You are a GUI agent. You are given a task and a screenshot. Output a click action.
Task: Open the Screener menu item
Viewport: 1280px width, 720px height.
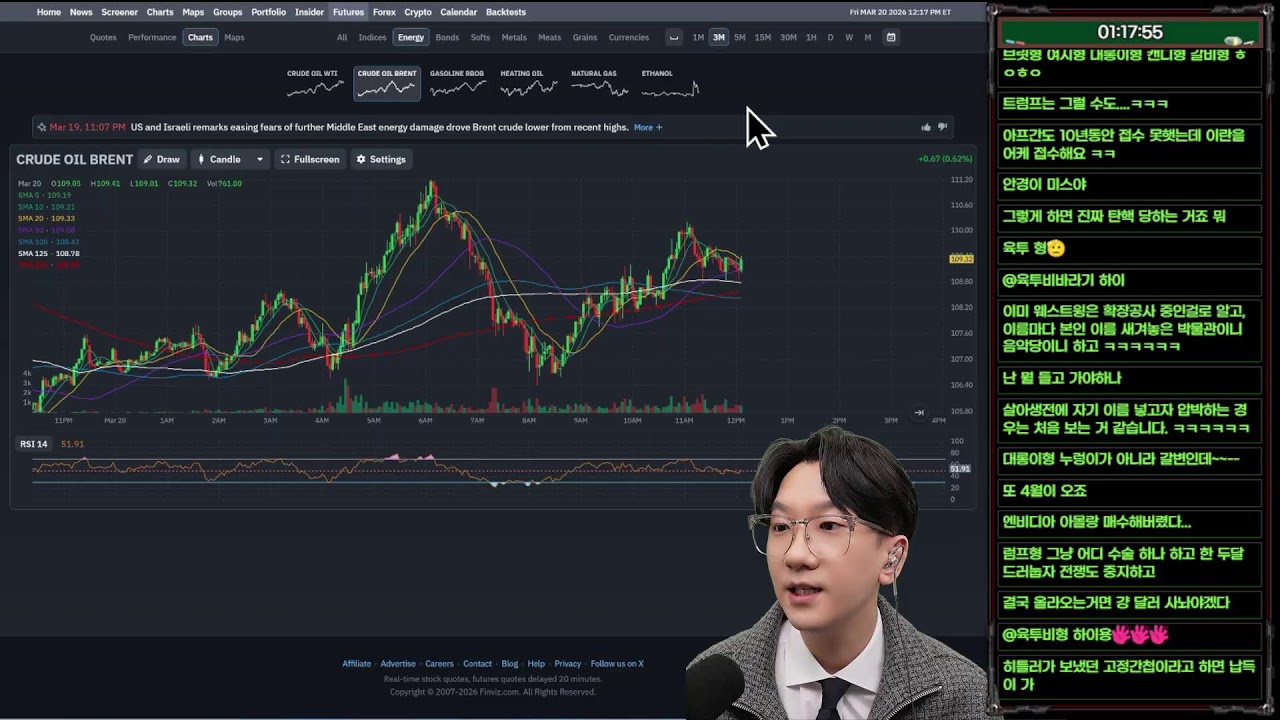119,12
